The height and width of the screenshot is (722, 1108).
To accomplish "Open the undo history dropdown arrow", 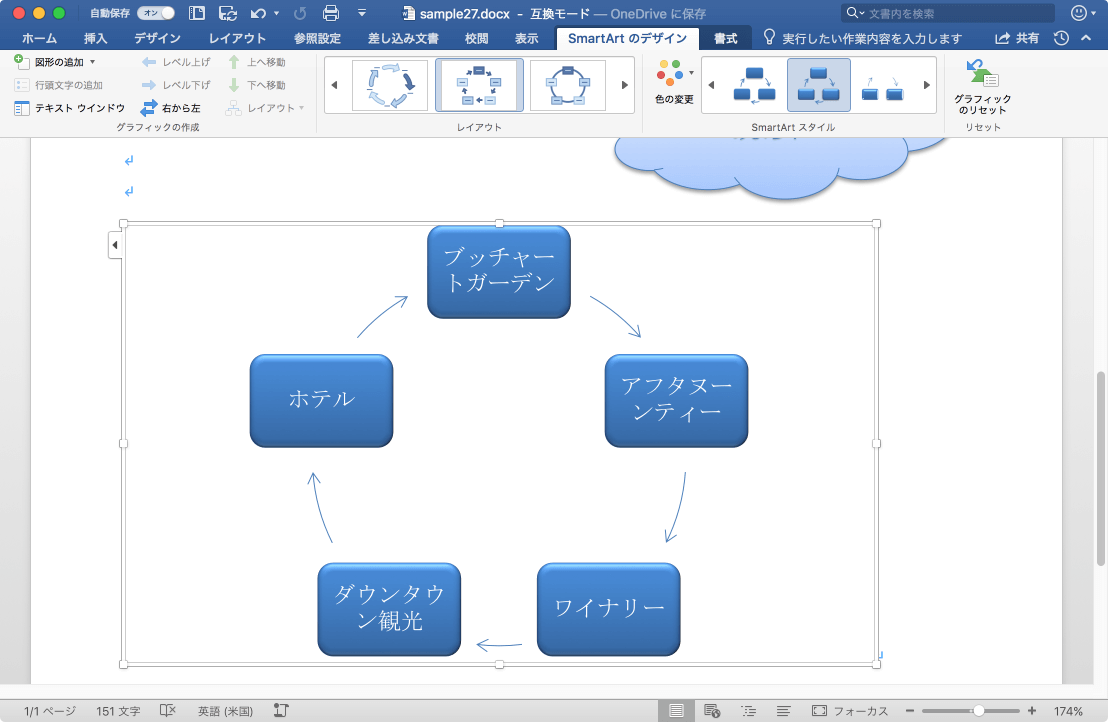I will pyautogui.click(x=276, y=13).
